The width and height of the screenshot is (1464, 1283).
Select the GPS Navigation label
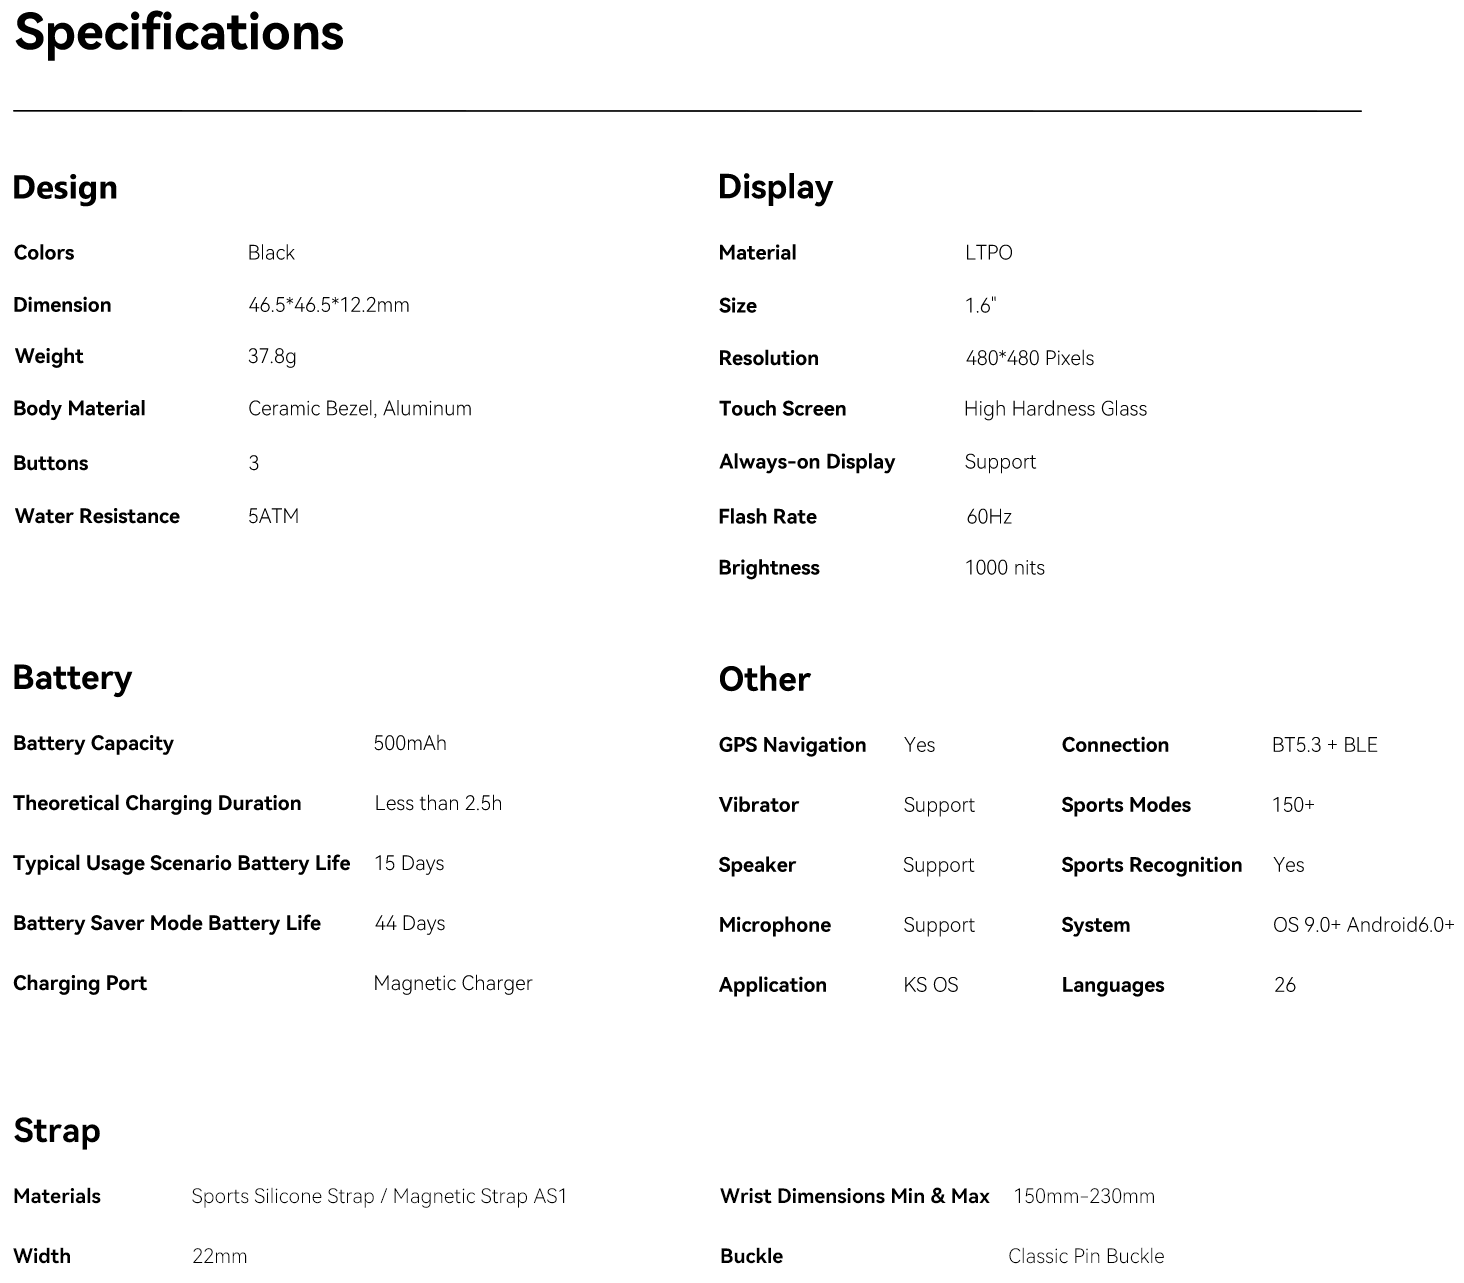pyautogui.click(x=792, y=745)
